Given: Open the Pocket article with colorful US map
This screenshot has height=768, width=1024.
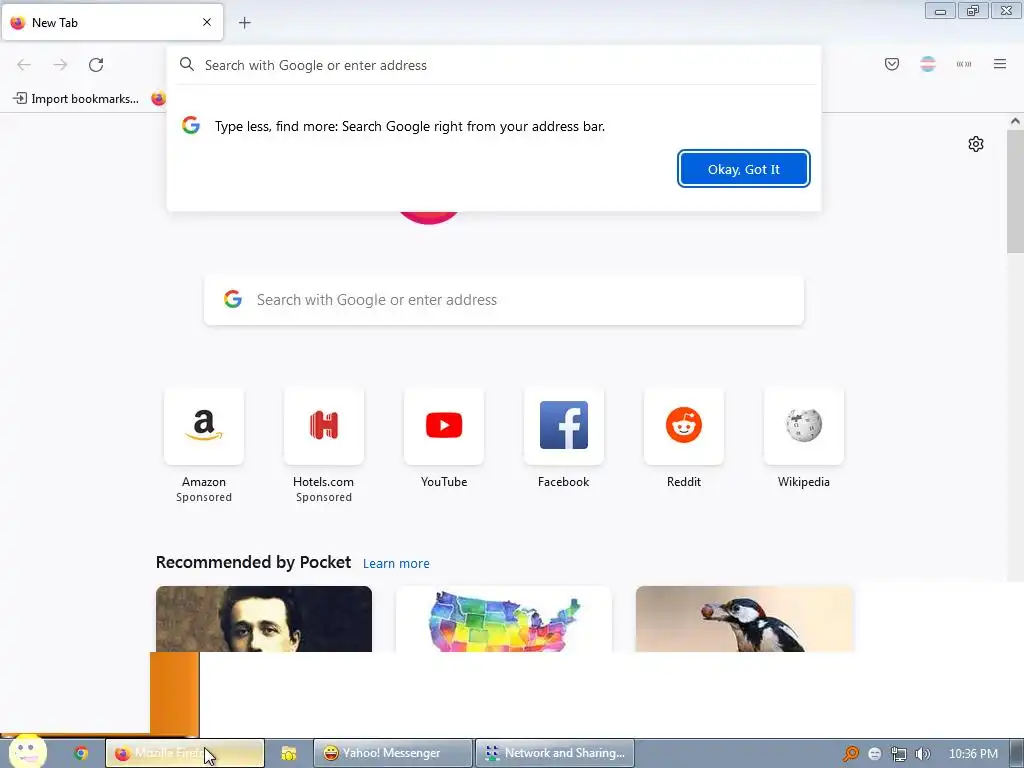Looking at the screenshot, I should [x=504, y=619].
